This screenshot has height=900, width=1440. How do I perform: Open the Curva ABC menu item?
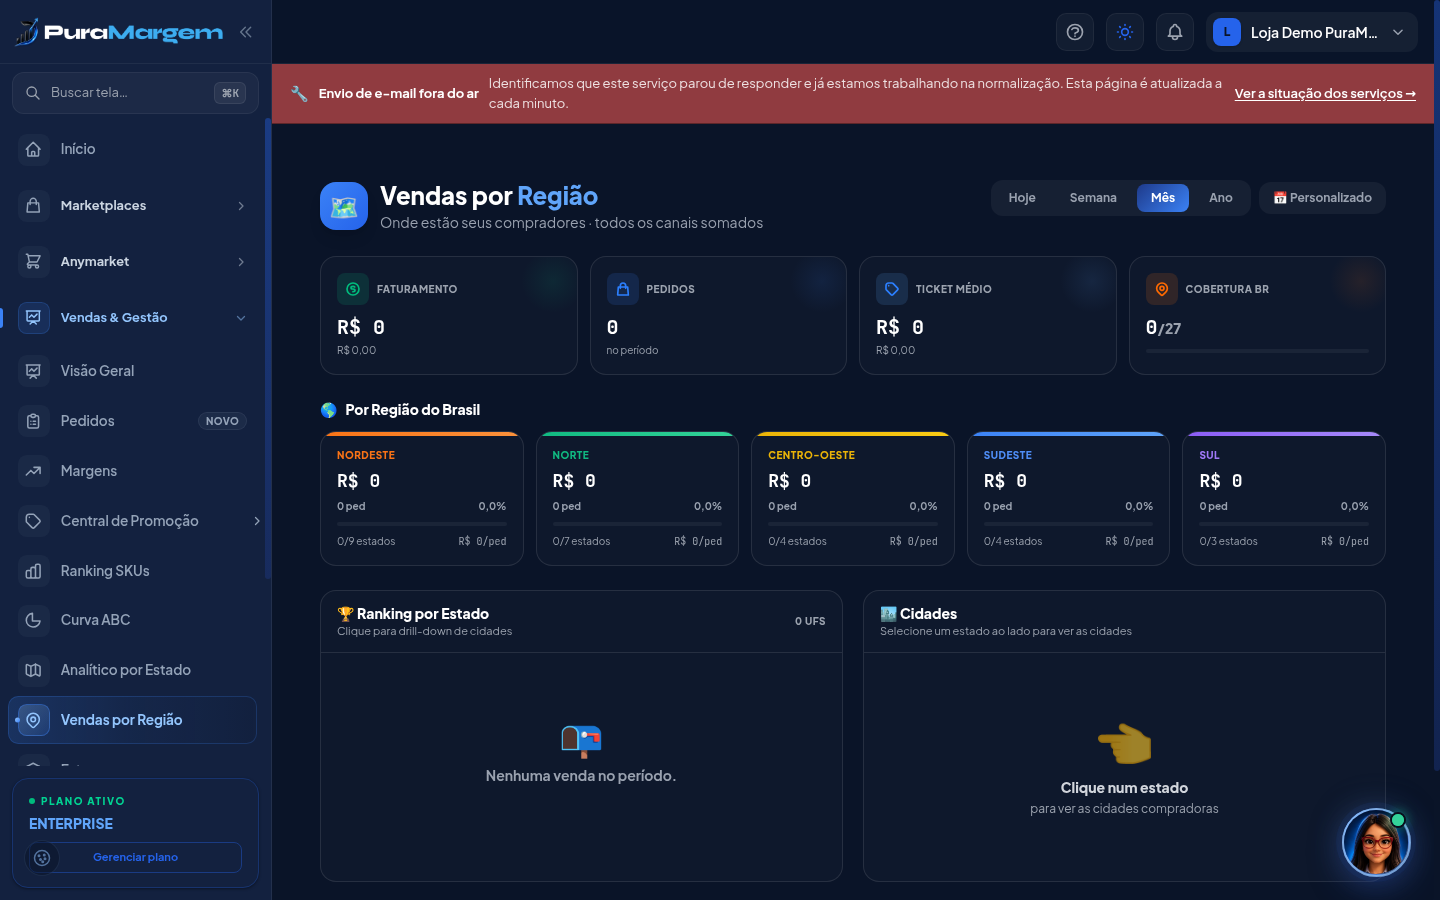[x=132, y=620]
